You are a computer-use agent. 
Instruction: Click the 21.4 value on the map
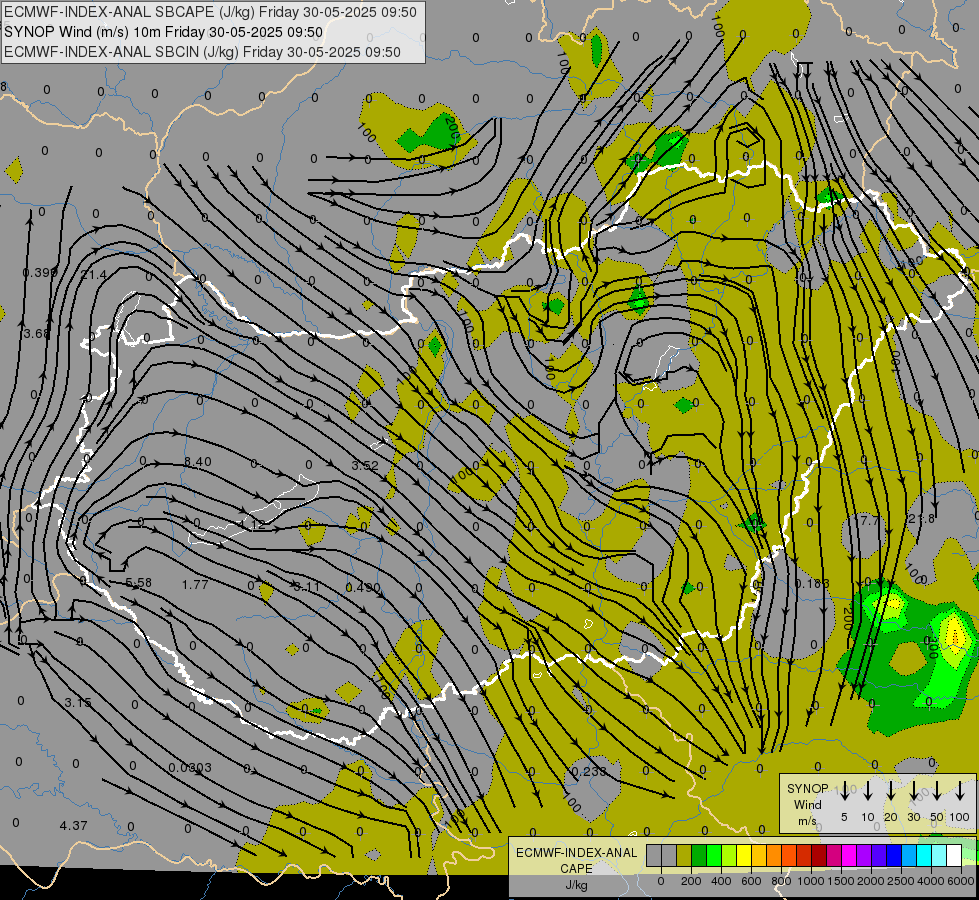(x=94, y=275)
